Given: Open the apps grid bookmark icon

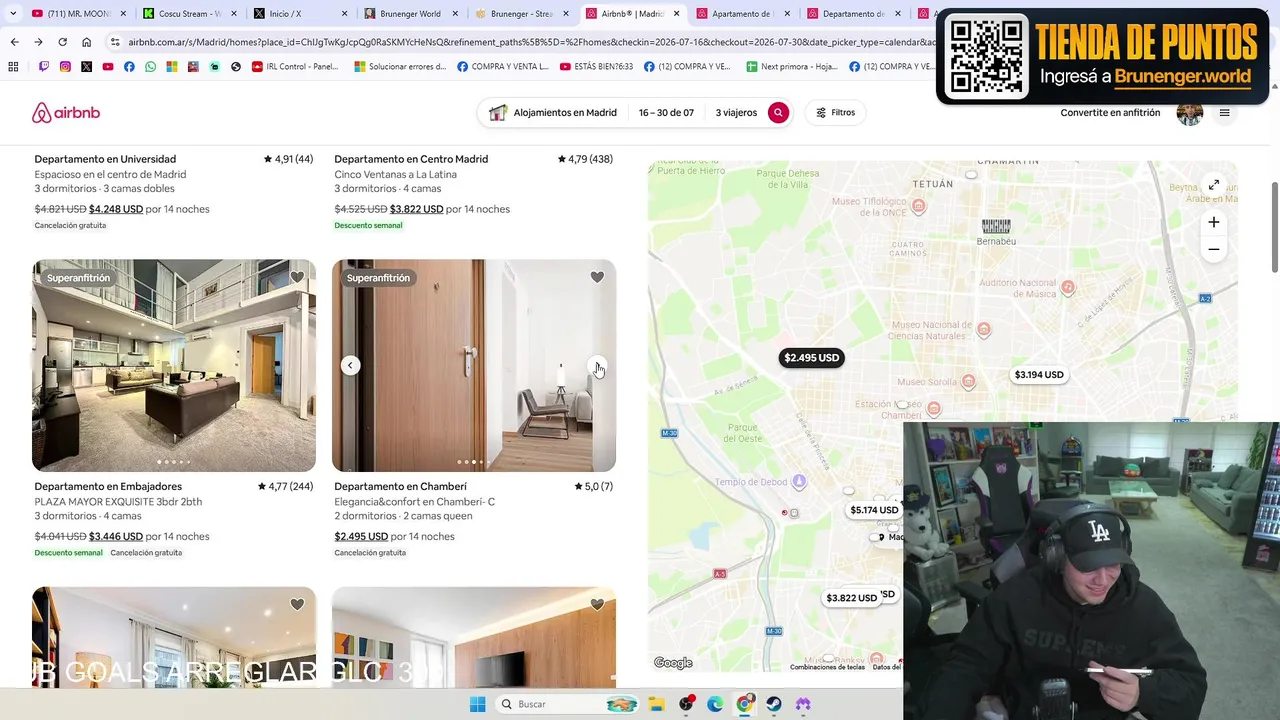Looking at the screenshot, I should pos(13,67).
